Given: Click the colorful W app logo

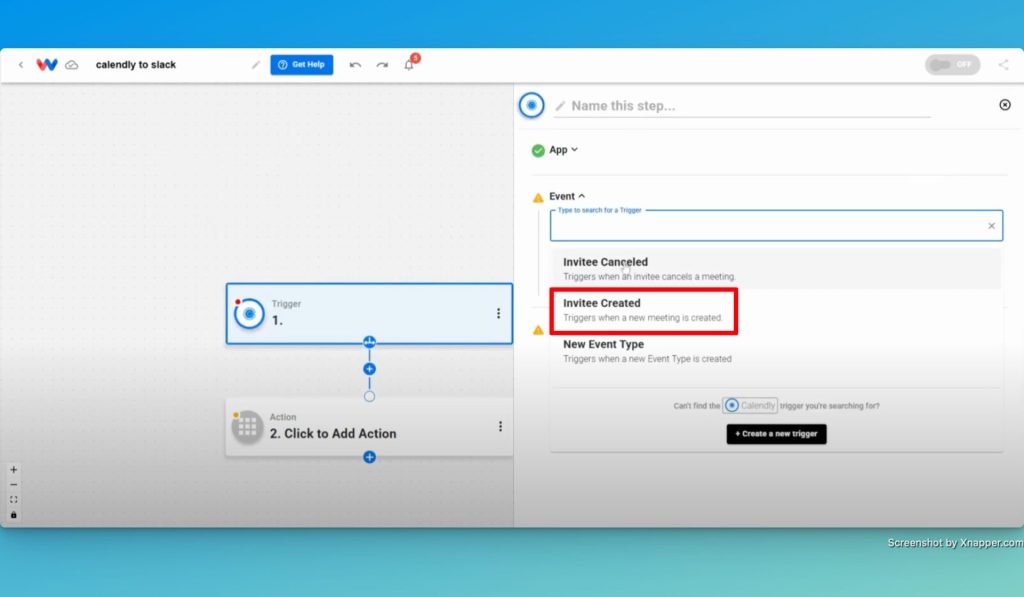Looking at the screenshot, I should [46, 65].
